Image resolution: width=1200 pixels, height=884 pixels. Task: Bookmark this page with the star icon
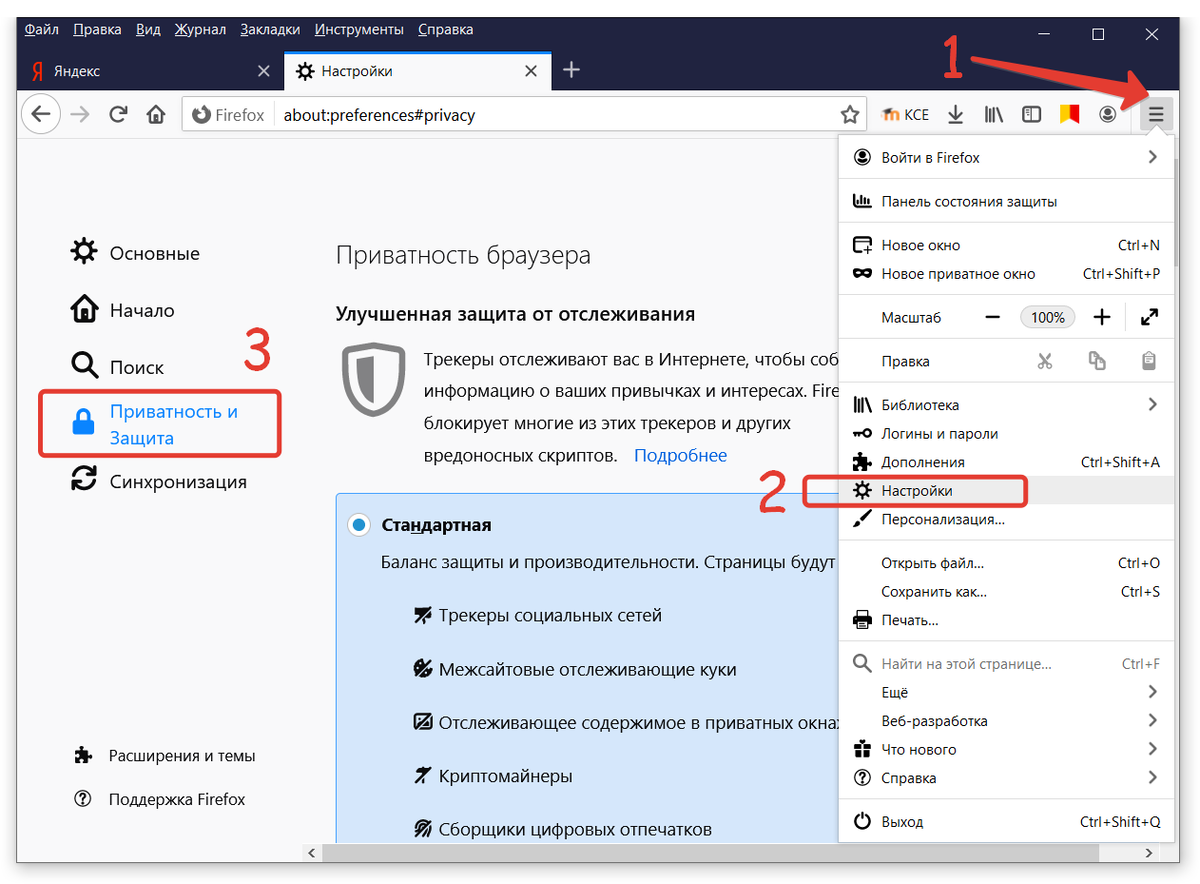pyautogui.click(x=849, y=115)
